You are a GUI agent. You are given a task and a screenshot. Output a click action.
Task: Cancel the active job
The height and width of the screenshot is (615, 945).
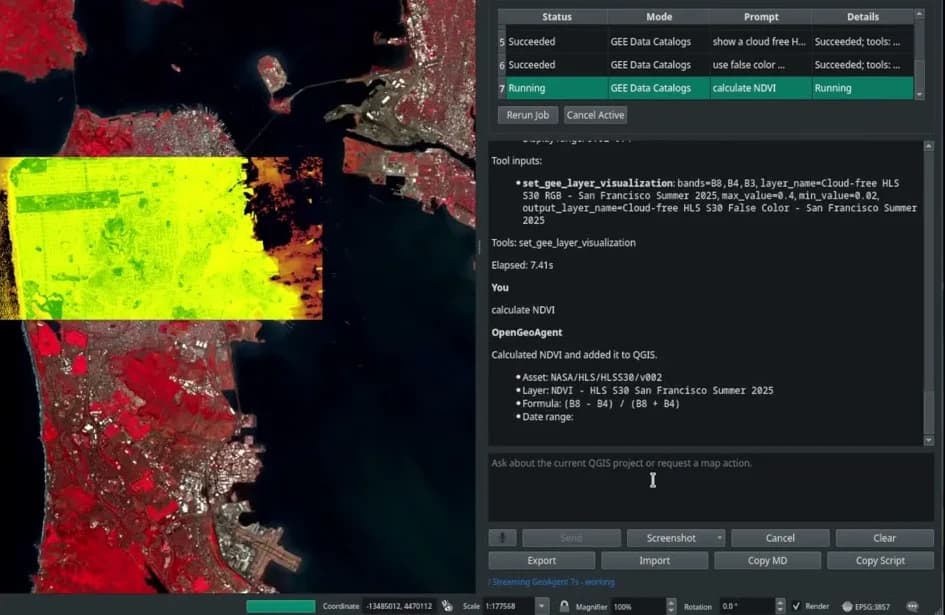pos(595,115)
